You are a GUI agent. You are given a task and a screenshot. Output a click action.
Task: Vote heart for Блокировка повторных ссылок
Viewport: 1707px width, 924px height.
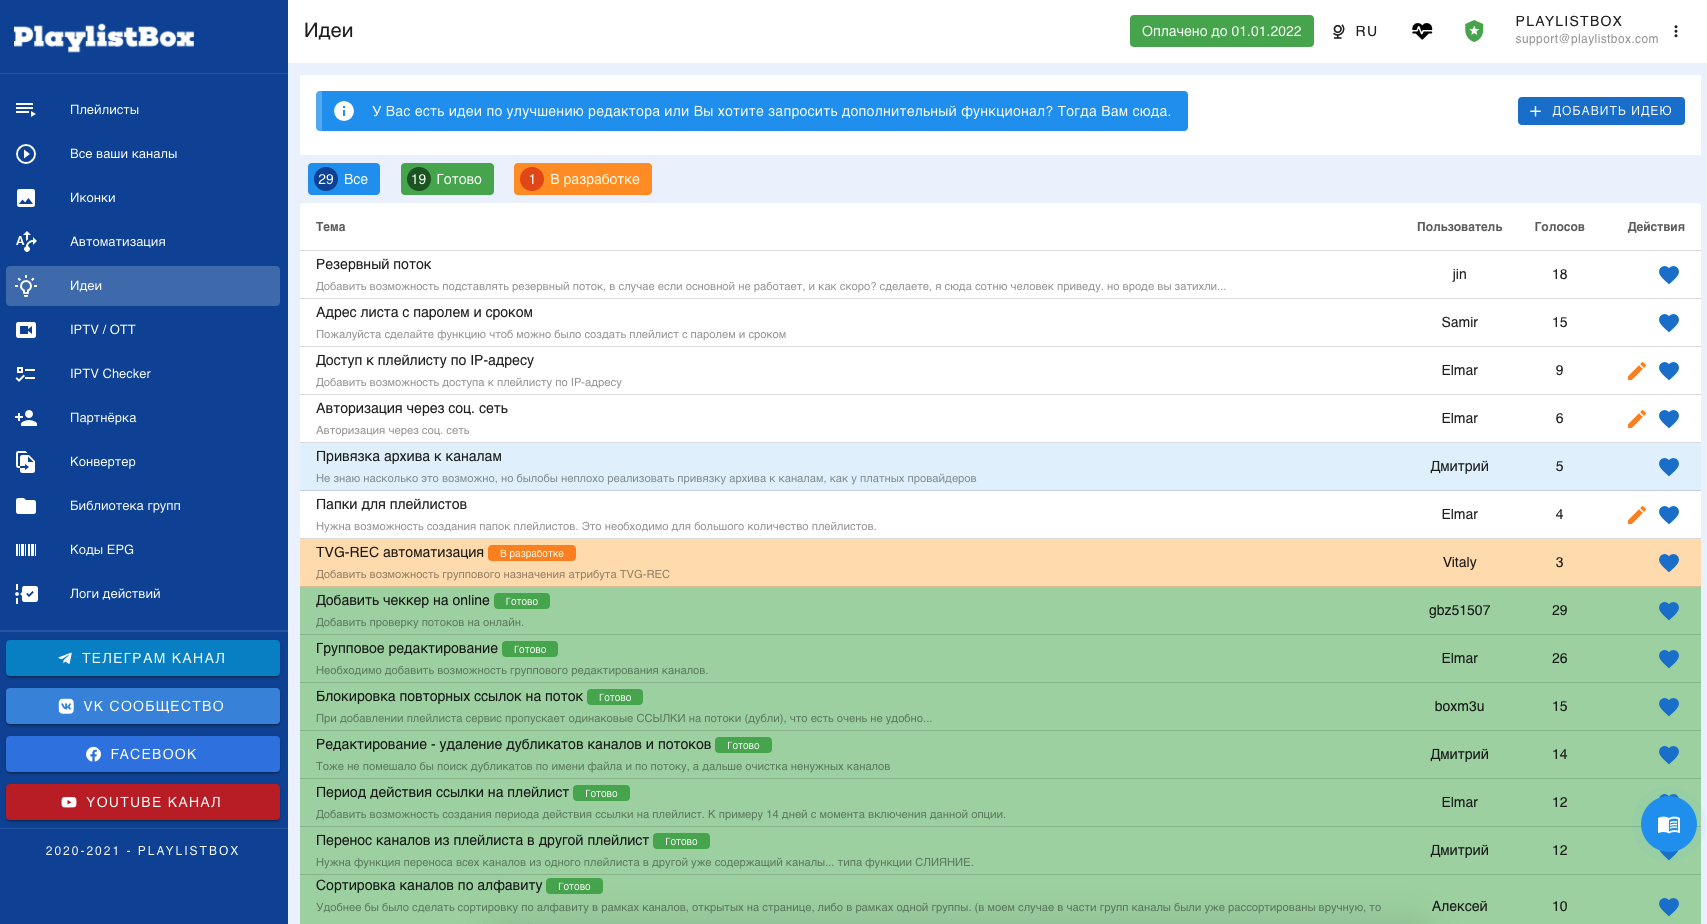tap(1669, 707)
